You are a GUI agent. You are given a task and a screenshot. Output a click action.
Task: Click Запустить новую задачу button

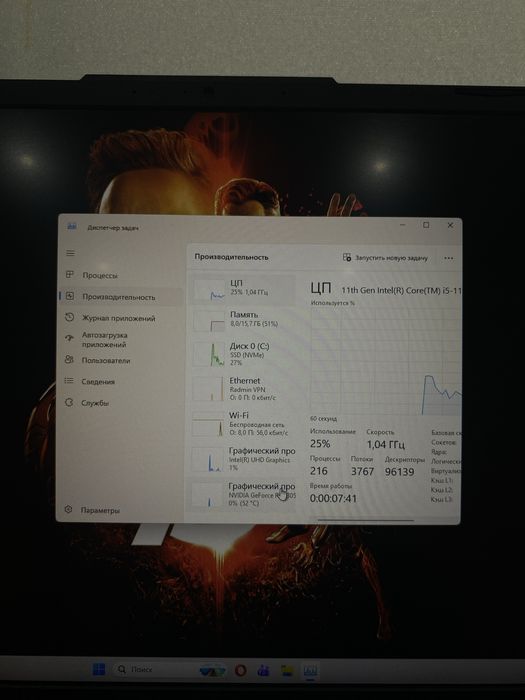(386, 258)
